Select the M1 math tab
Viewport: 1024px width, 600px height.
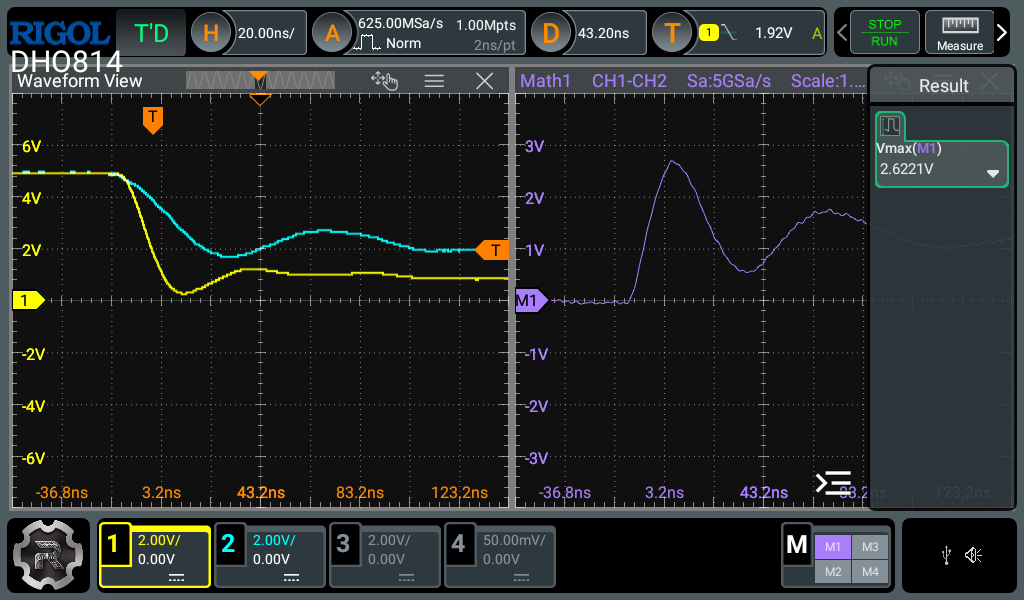(832, 546)
